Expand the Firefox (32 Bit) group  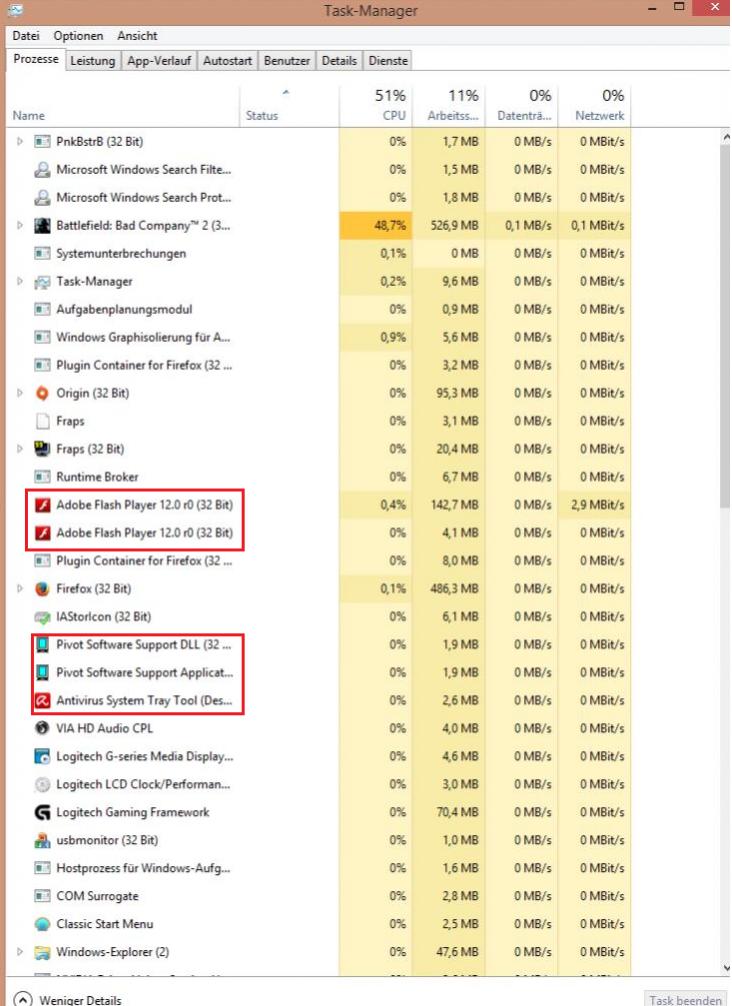tap(20, 589)
